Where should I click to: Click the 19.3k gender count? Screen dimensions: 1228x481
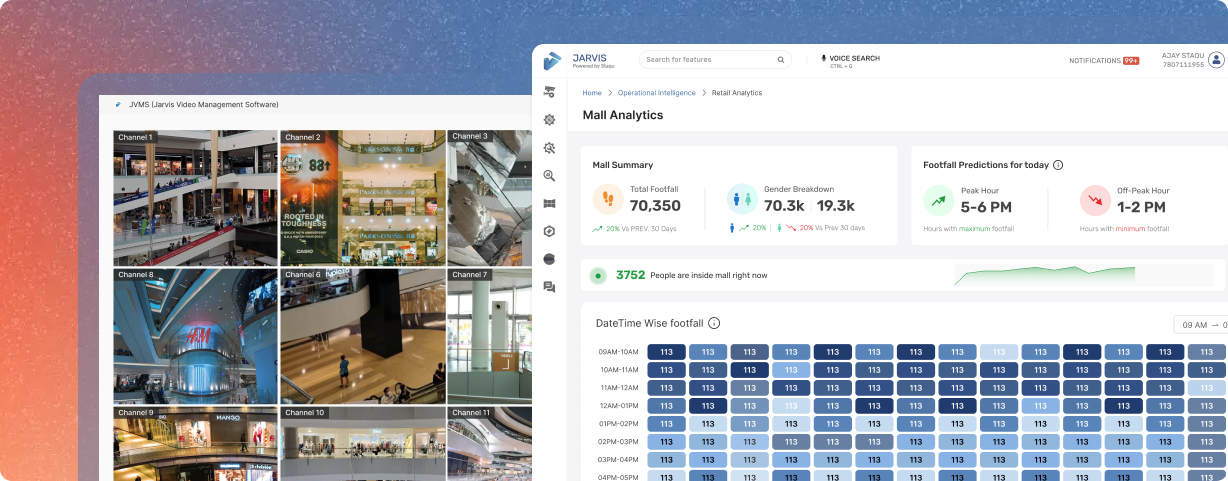click(836, 206)
